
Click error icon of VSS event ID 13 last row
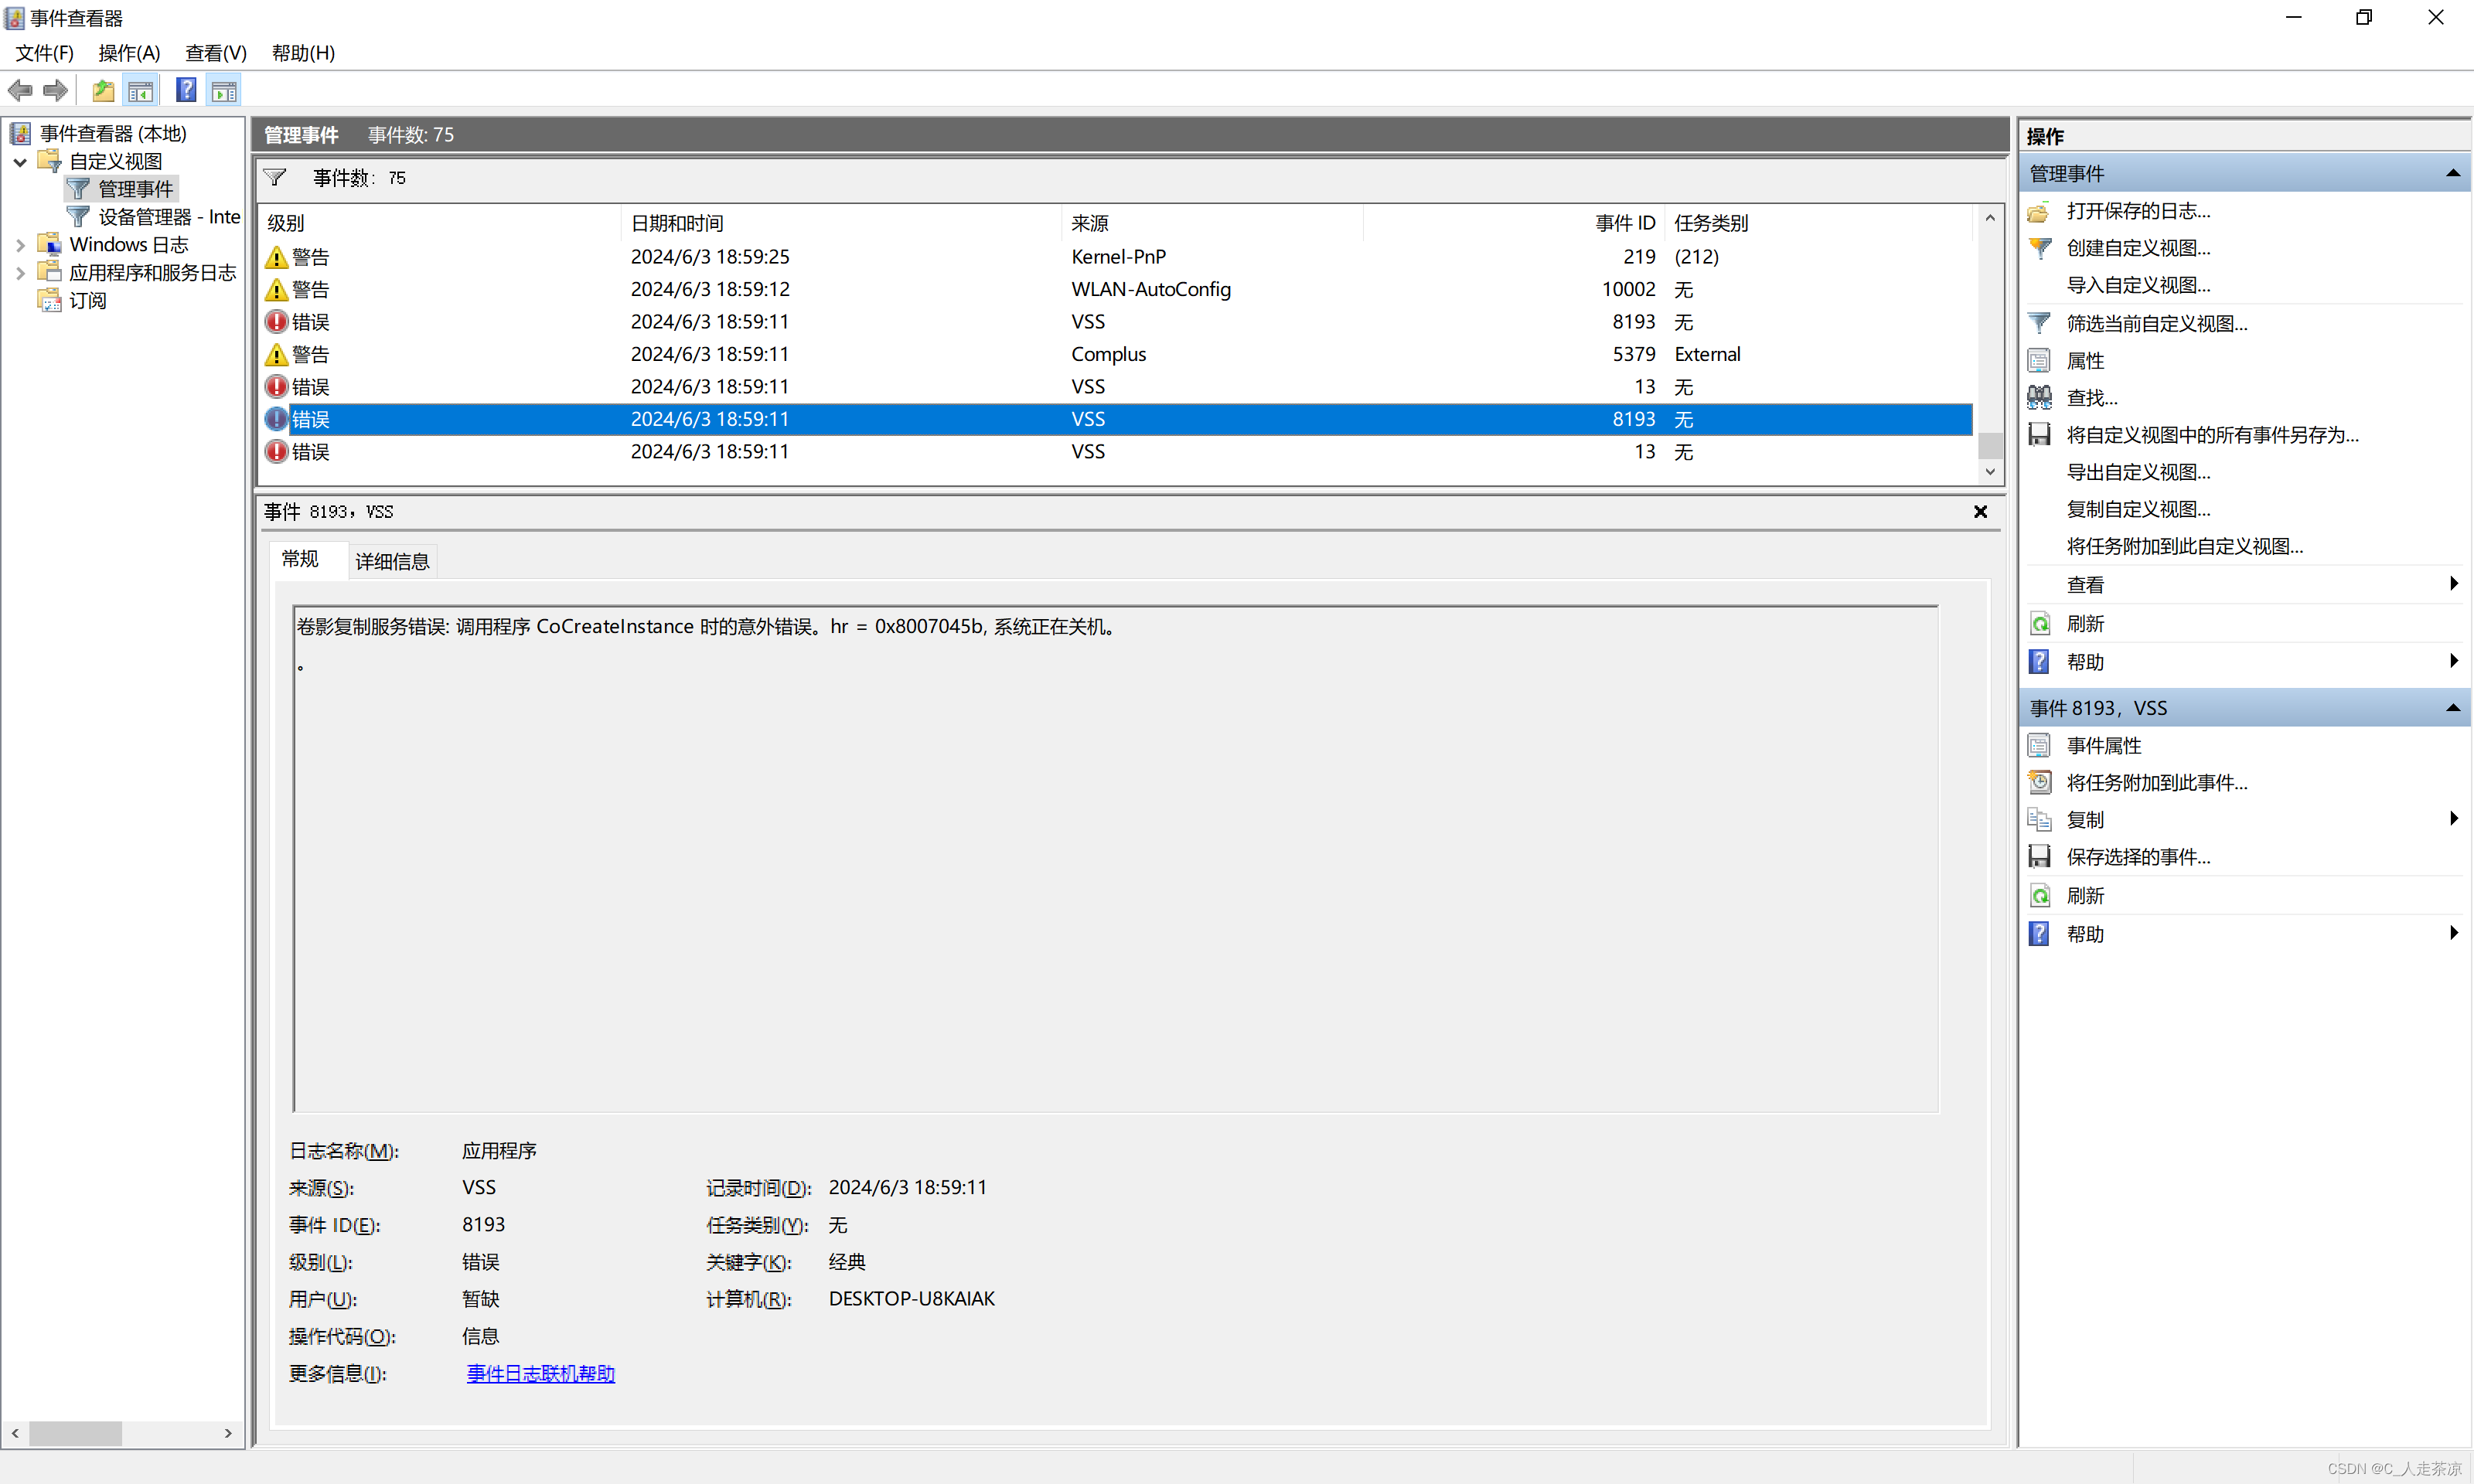277,452
